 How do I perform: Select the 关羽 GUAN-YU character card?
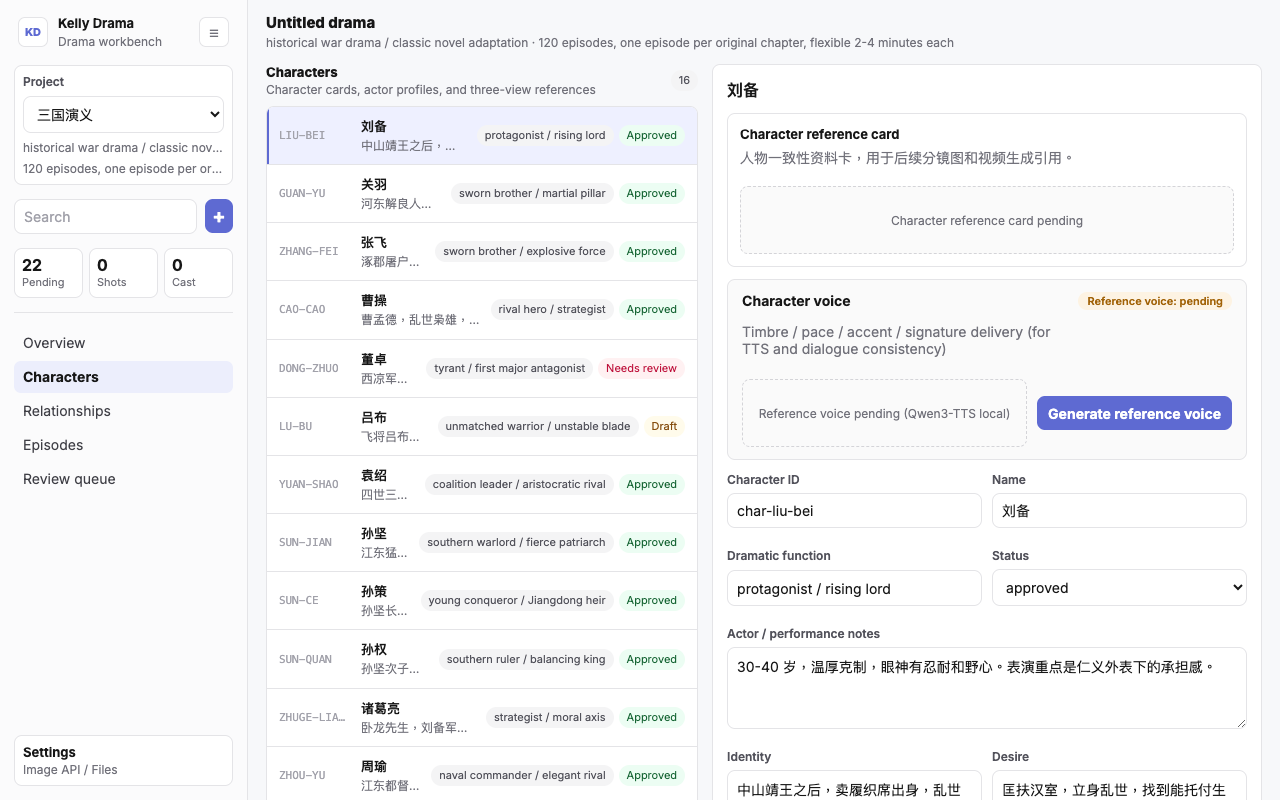point(482,194)
